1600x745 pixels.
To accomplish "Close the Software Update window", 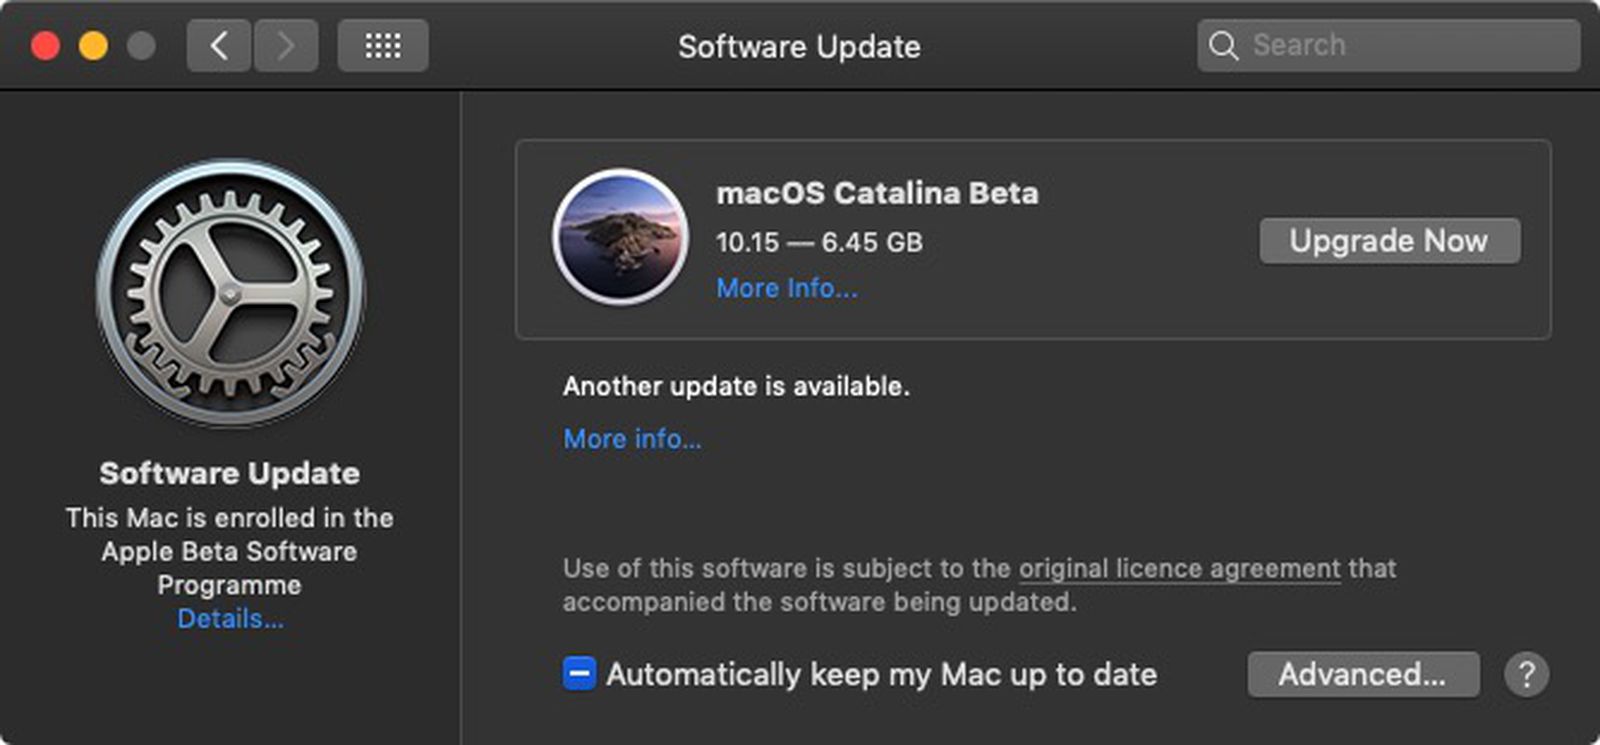I will [x=45, y=46].
